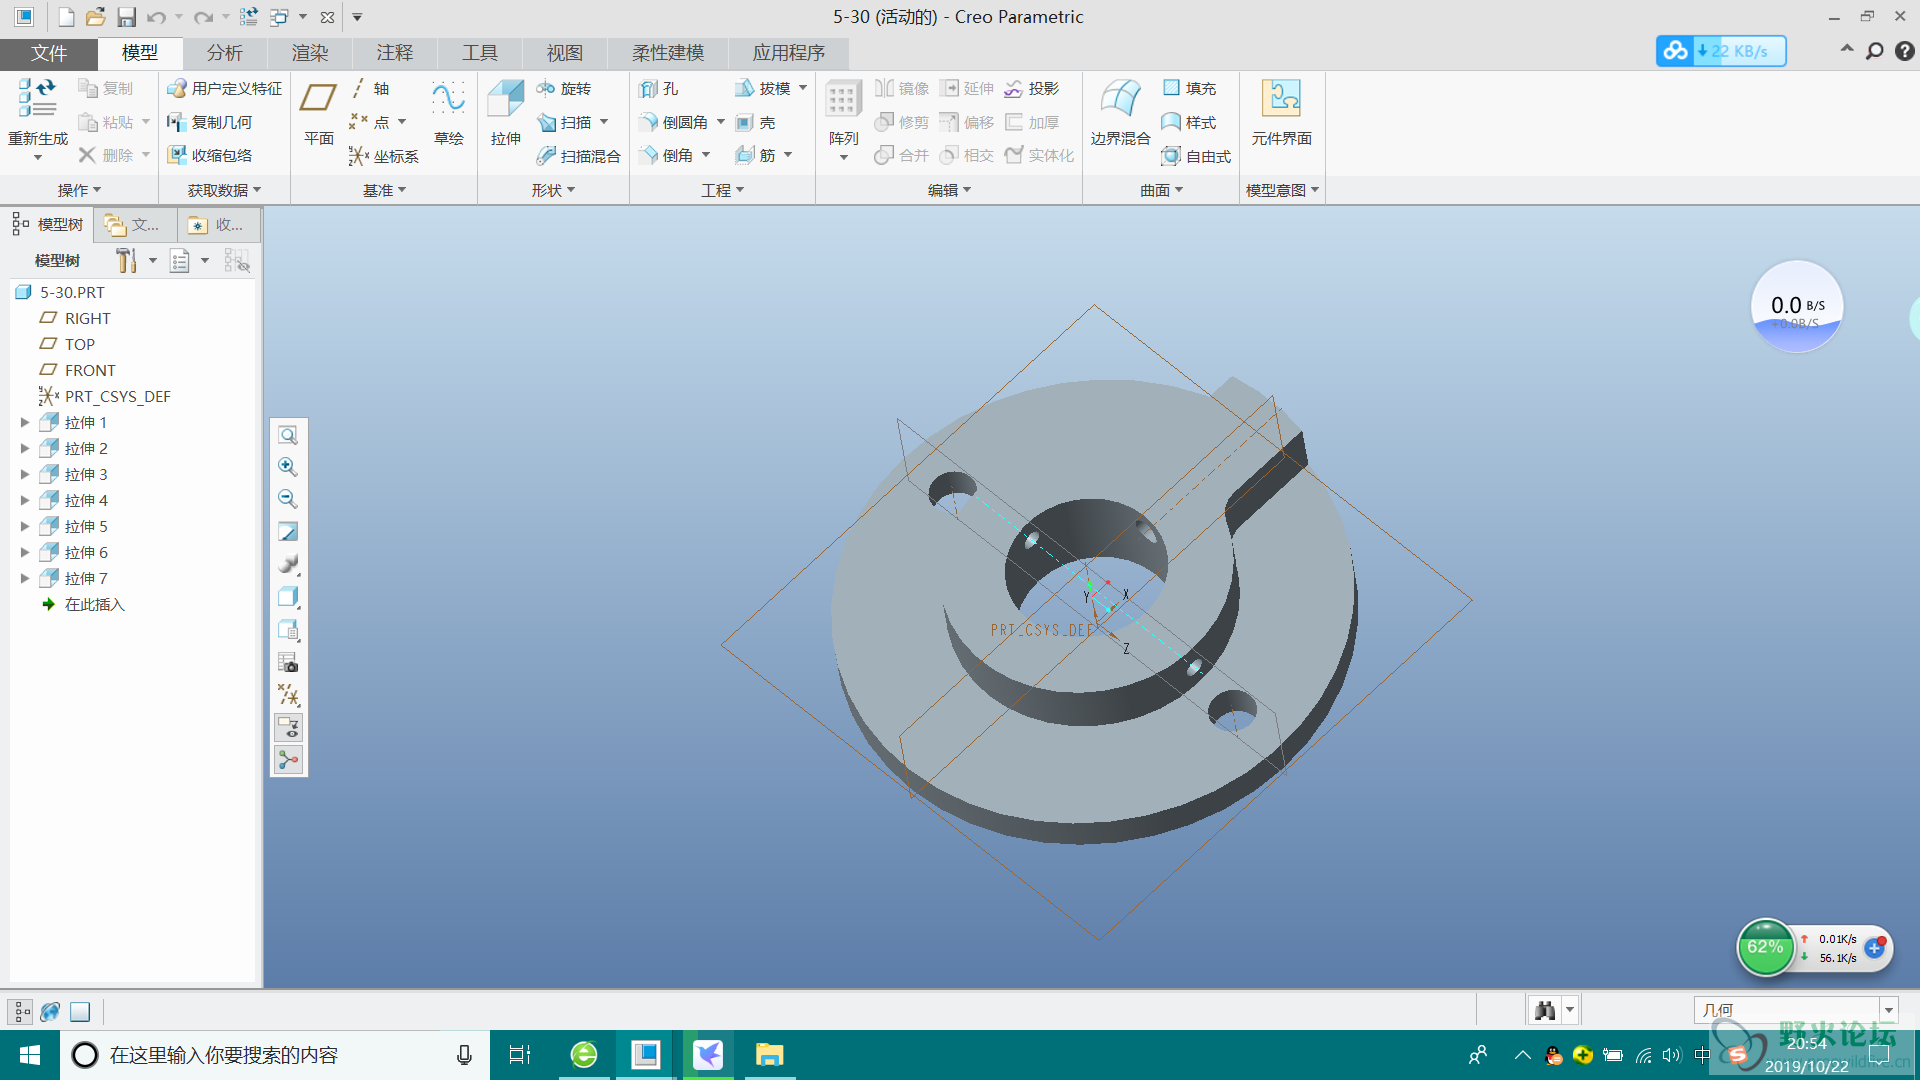
Task: Toggle annotation display in graphics toolbar
Action: 288,727
